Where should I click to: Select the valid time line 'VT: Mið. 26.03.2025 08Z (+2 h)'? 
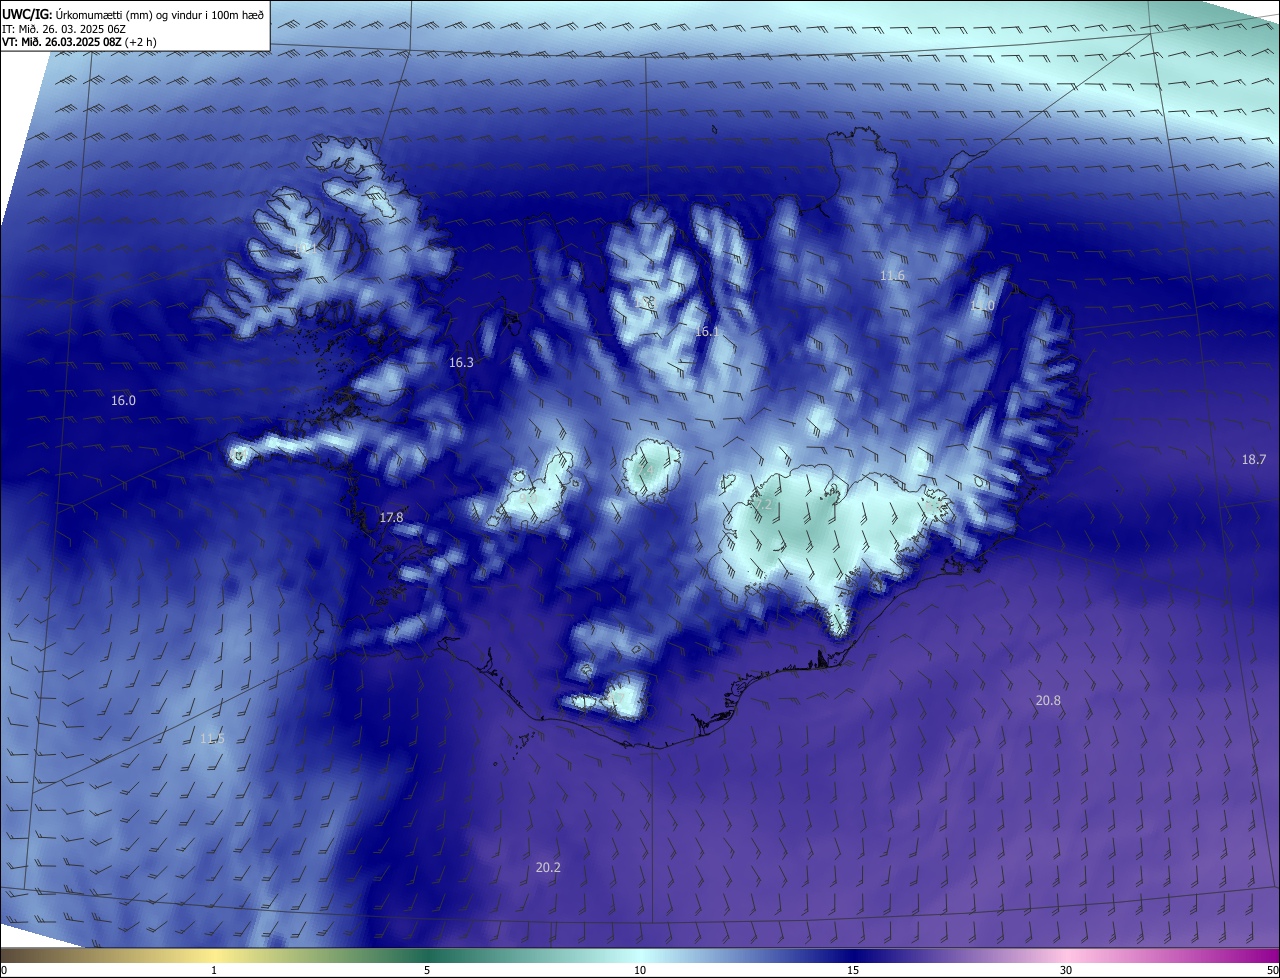(79, 42)
